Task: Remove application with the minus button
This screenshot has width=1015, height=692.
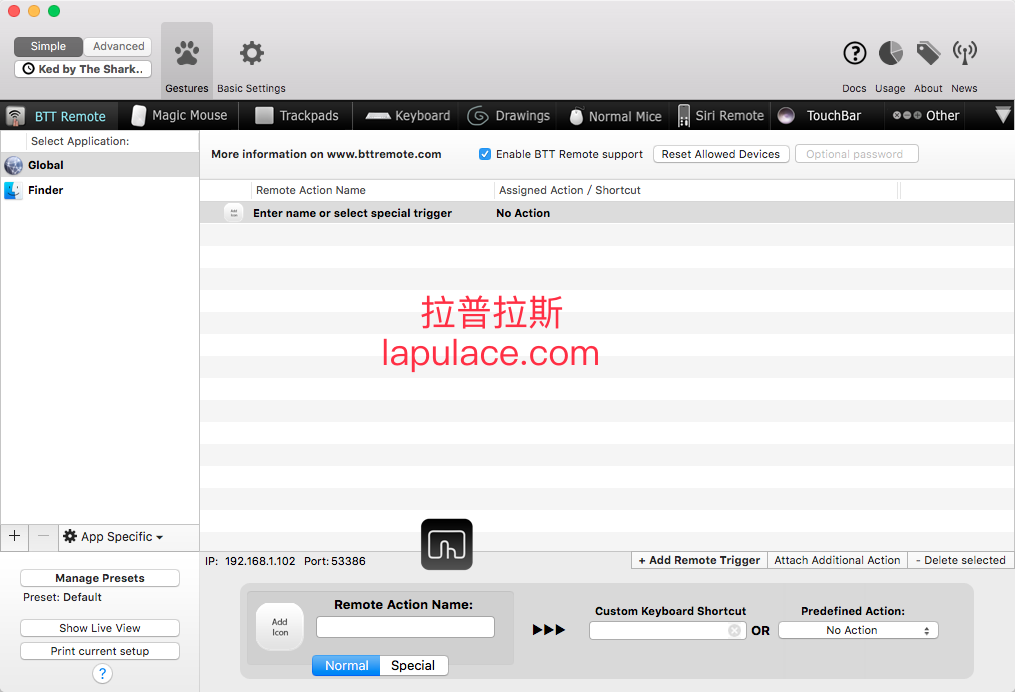Action: 43,536
